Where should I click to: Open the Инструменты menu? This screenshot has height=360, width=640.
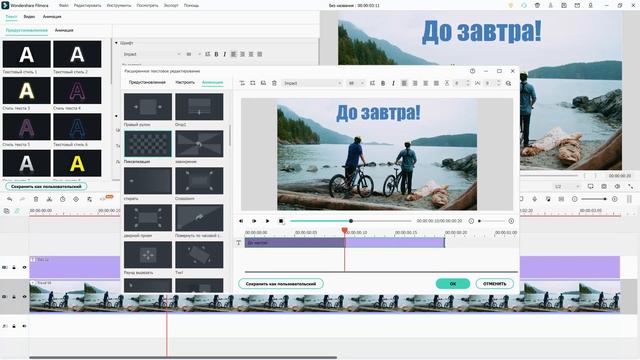click(119, 6)
